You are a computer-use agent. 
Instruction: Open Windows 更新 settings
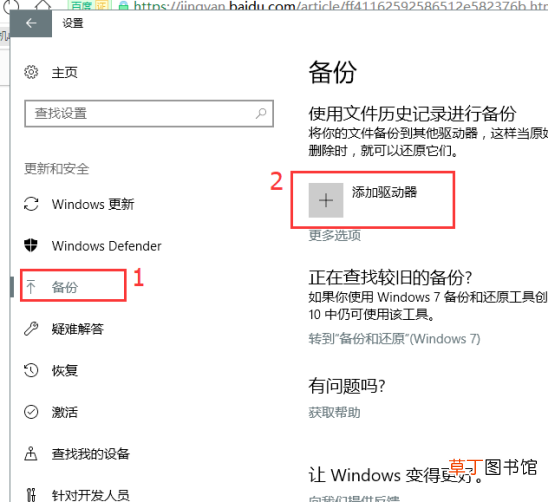[x=93, y=204]
